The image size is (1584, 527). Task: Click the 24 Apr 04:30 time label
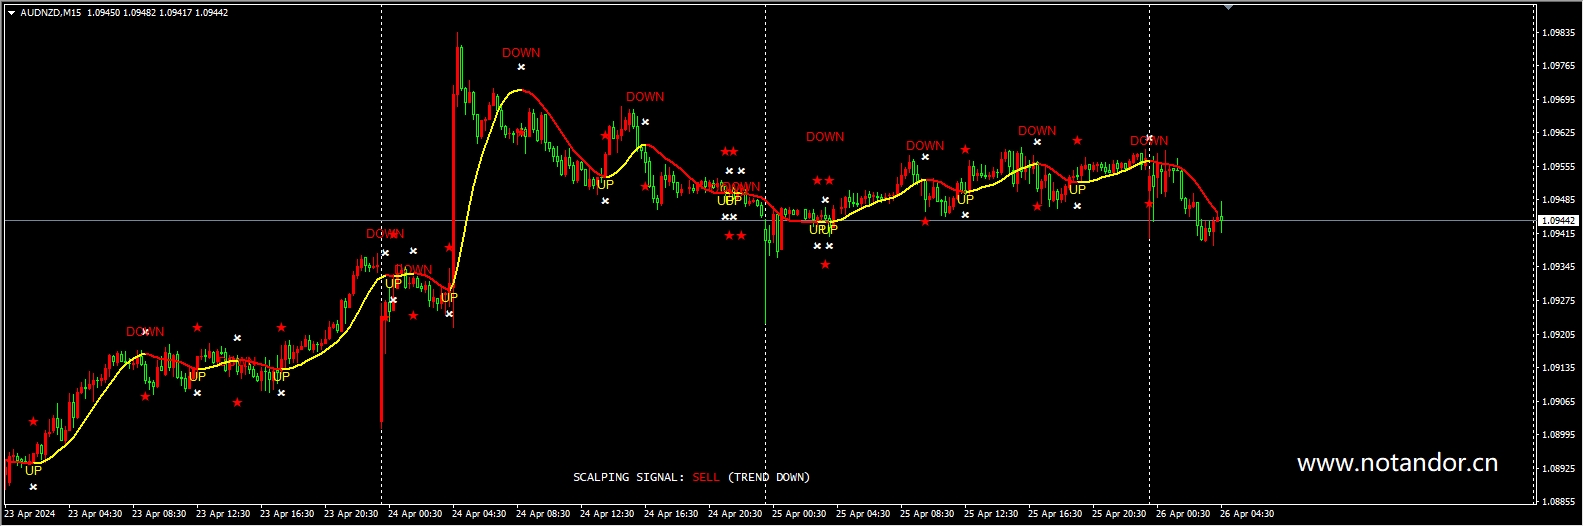[x=479, y=514]
